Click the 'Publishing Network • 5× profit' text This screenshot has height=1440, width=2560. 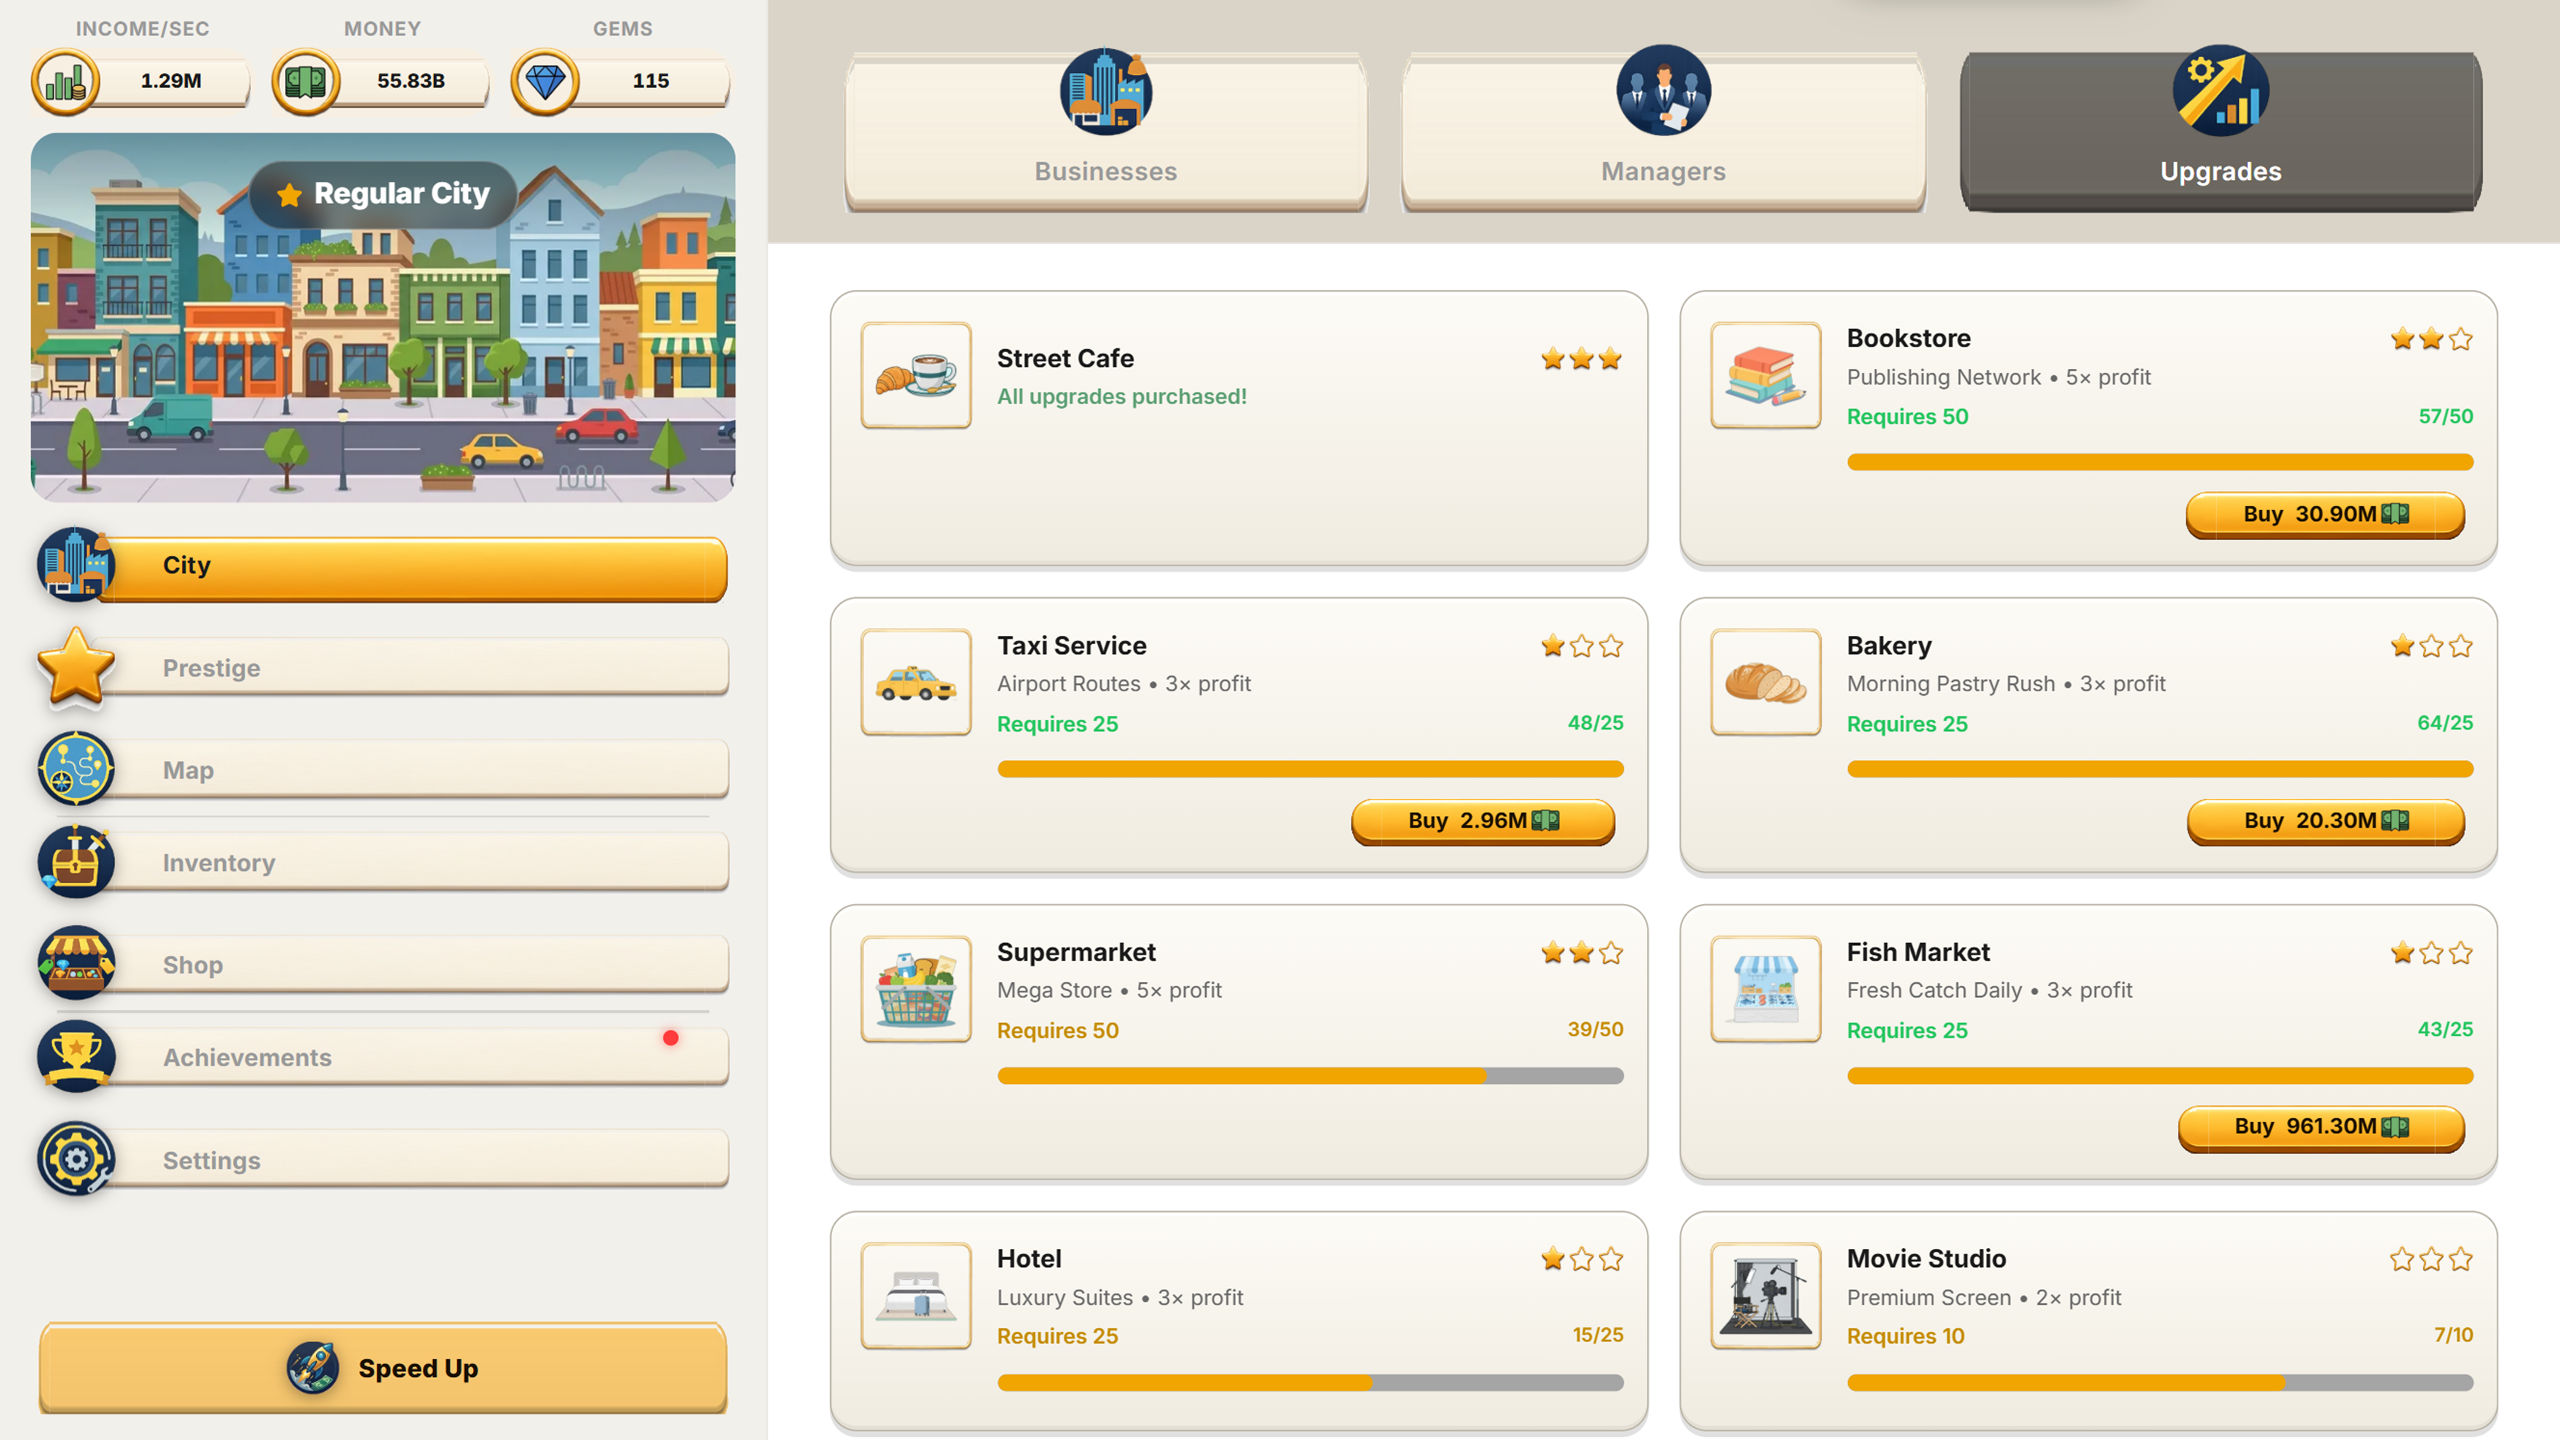[1998, 377]
